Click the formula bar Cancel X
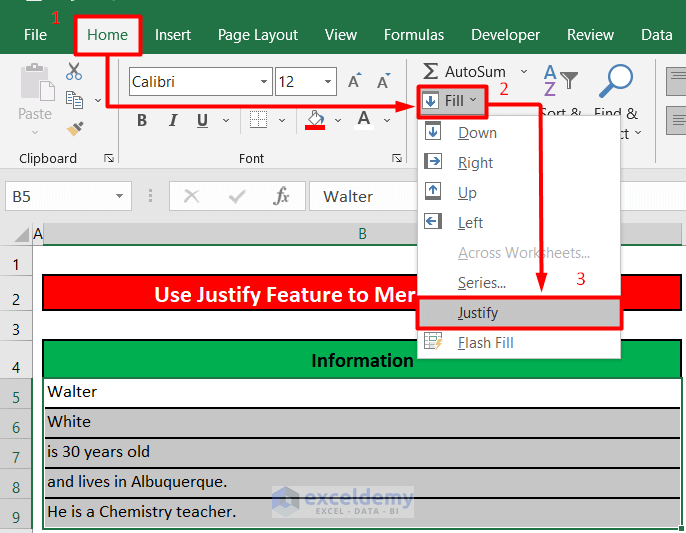 [191, 196]
